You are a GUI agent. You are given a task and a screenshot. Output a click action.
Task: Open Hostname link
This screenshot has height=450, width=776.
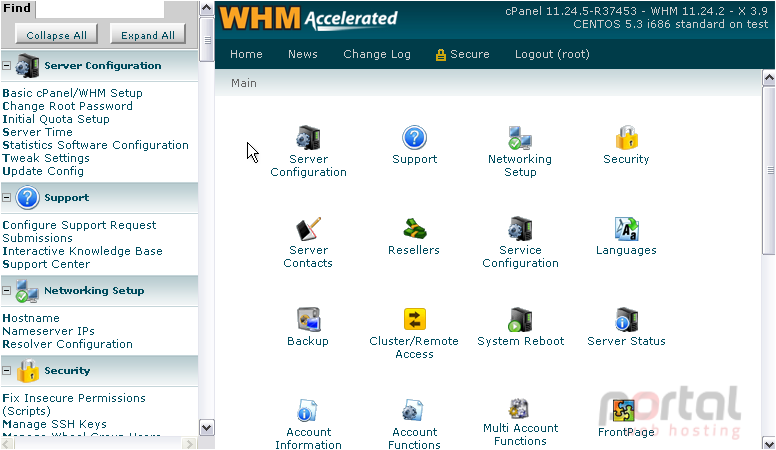(31, 318)
